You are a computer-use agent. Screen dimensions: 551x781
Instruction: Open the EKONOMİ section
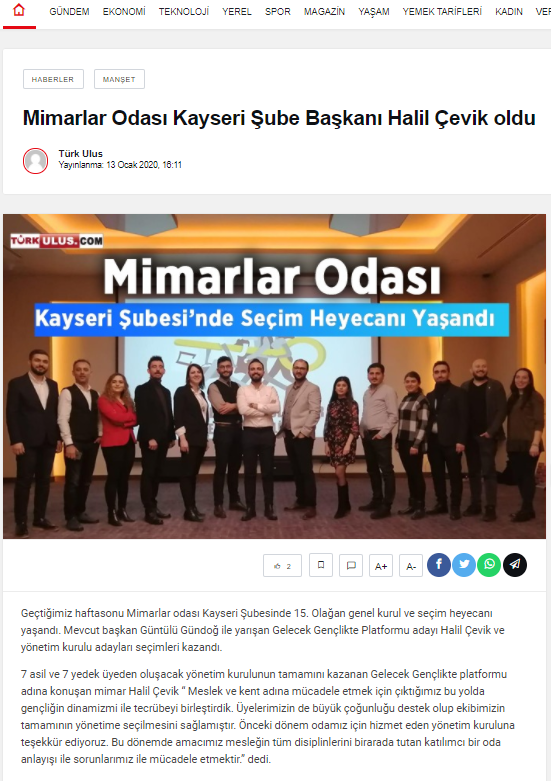coord(124,11)
